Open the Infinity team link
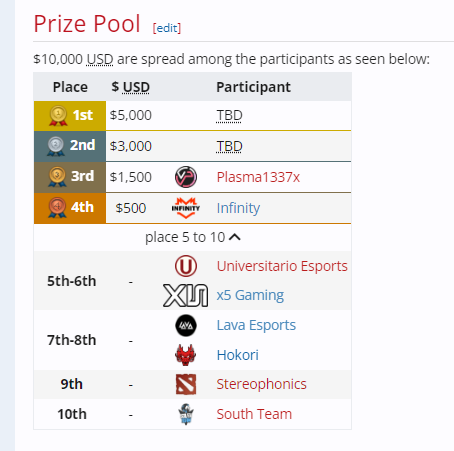The image size is (454, 451). (x=238, y=208)
